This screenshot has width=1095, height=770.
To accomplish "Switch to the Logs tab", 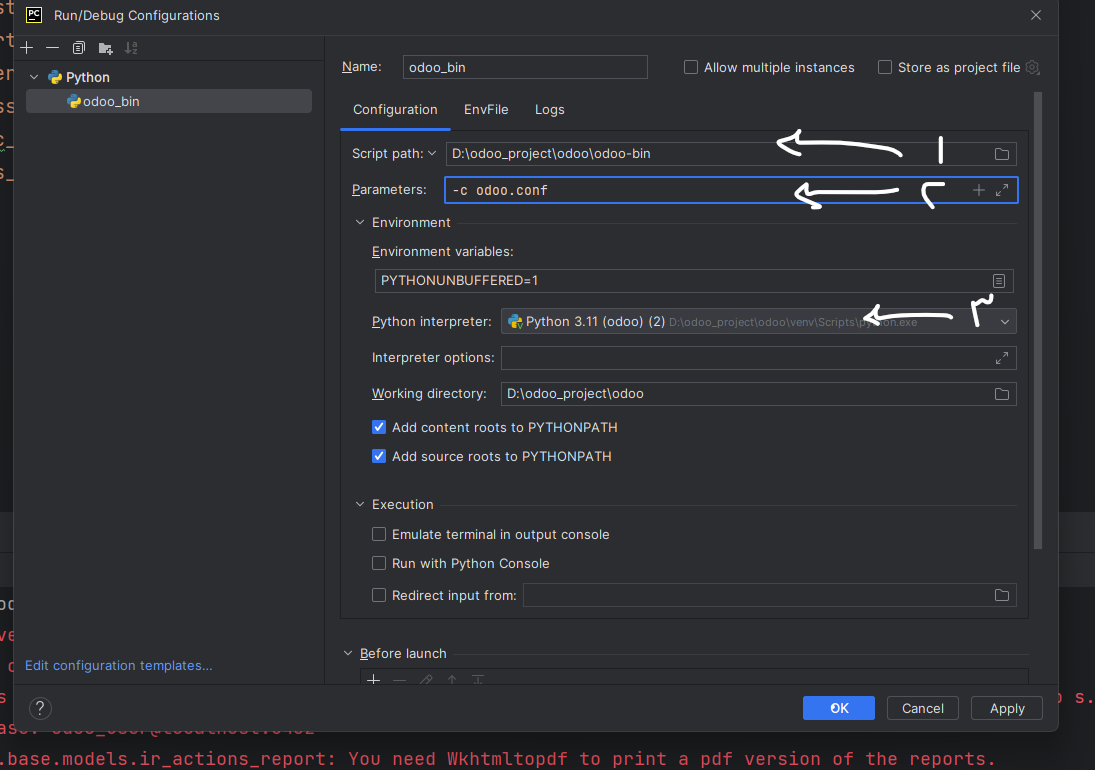I will point(550,110).
